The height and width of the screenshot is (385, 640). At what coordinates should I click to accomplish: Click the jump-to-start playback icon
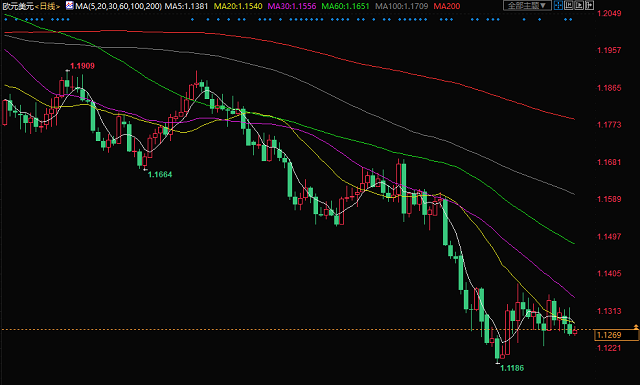pos(569,5)
